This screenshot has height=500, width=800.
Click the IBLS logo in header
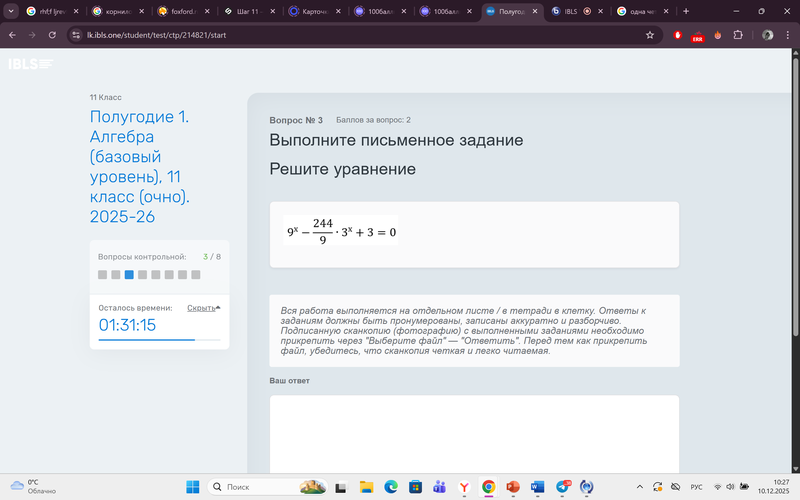[31, 64]
